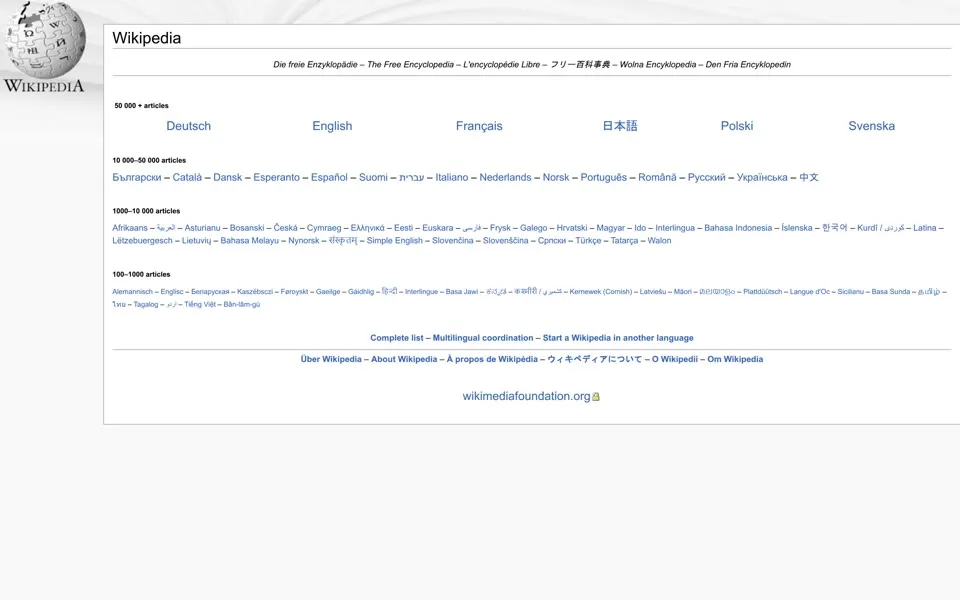The width and height of the screenshot is (960, 600).
Task: Open the Interlingua Wikipedia
Action: (675, 228)
